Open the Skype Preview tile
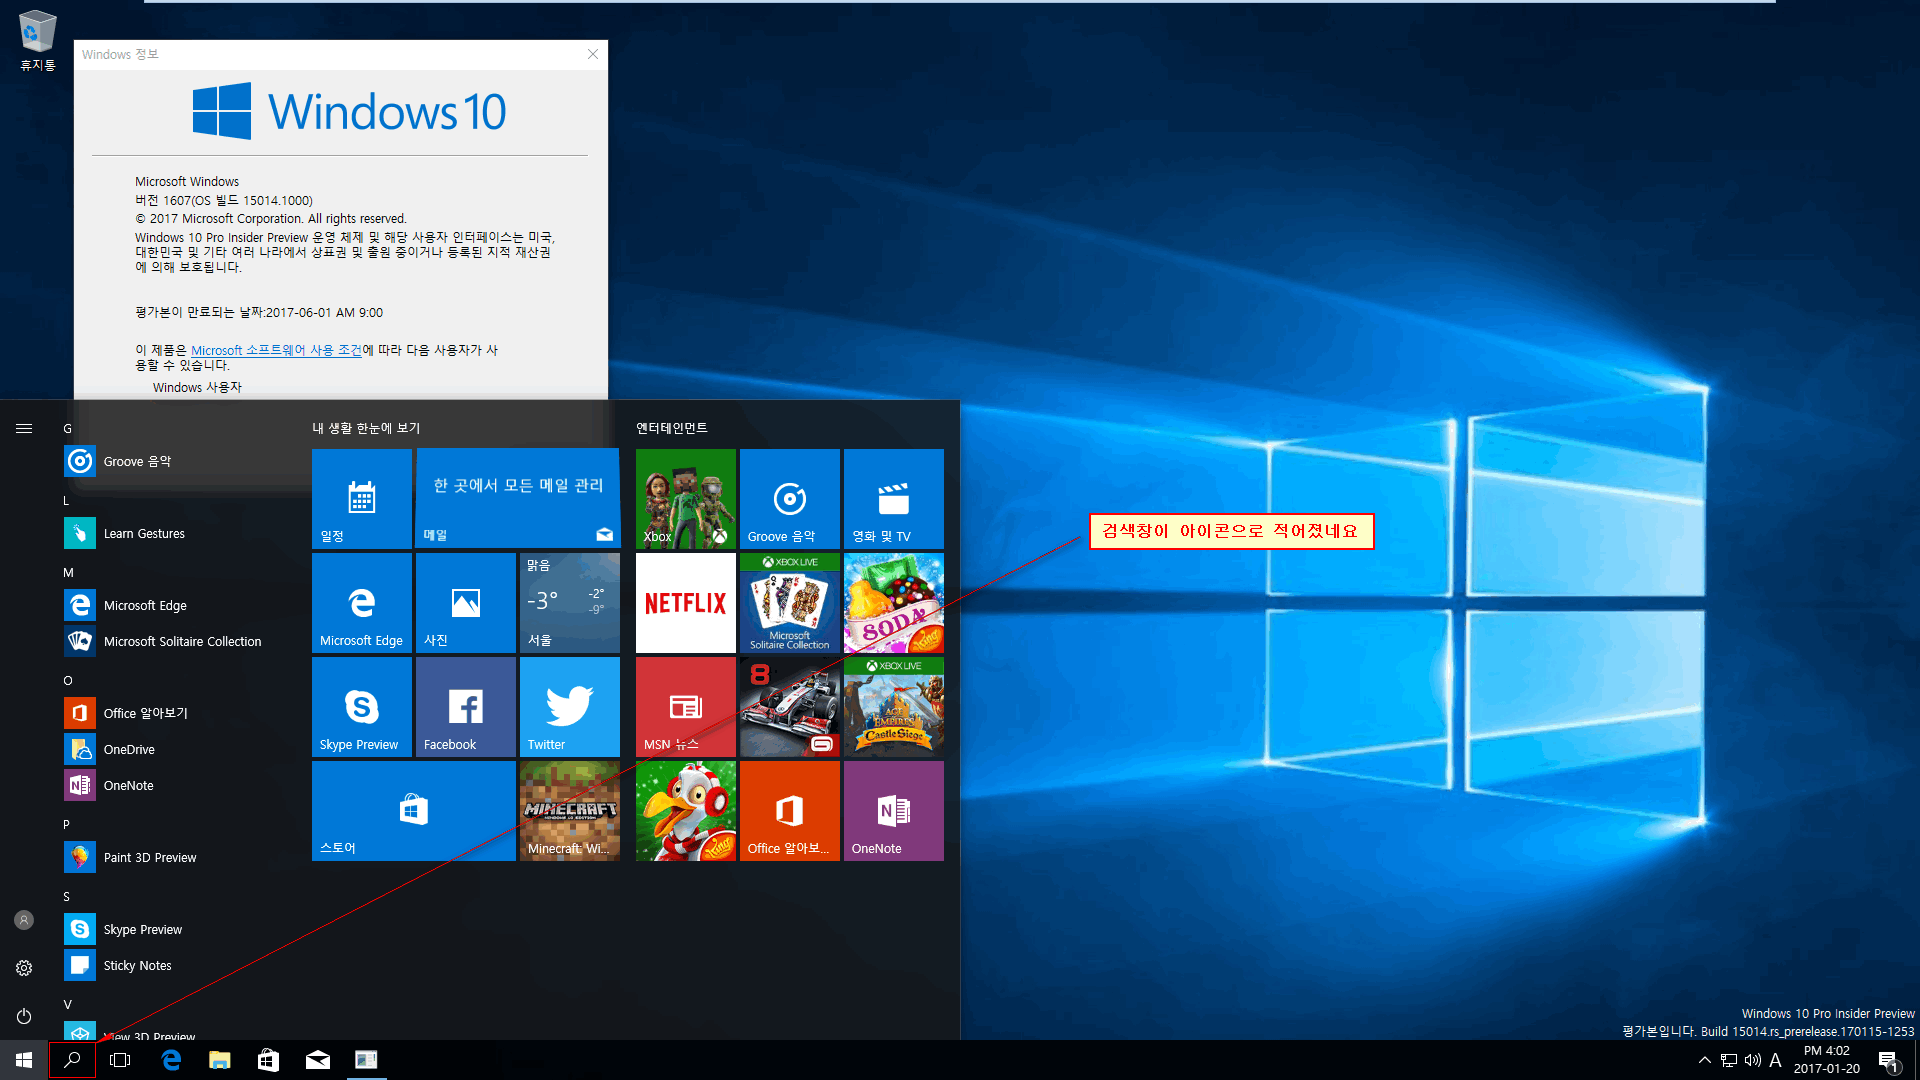 pos(362,707)
